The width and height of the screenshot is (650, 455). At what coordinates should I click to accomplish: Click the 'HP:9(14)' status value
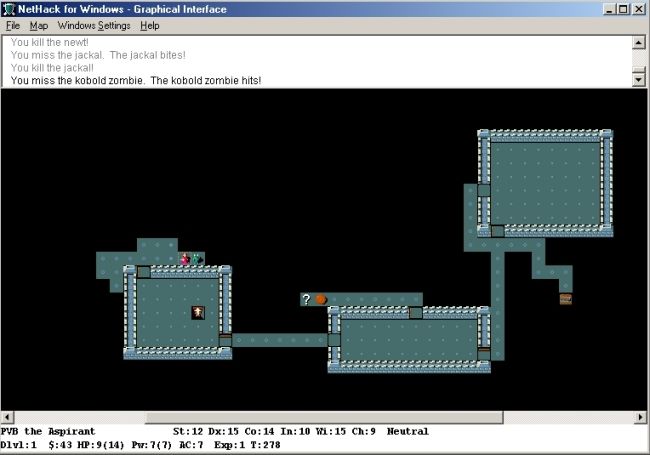(x=101, y=445)
